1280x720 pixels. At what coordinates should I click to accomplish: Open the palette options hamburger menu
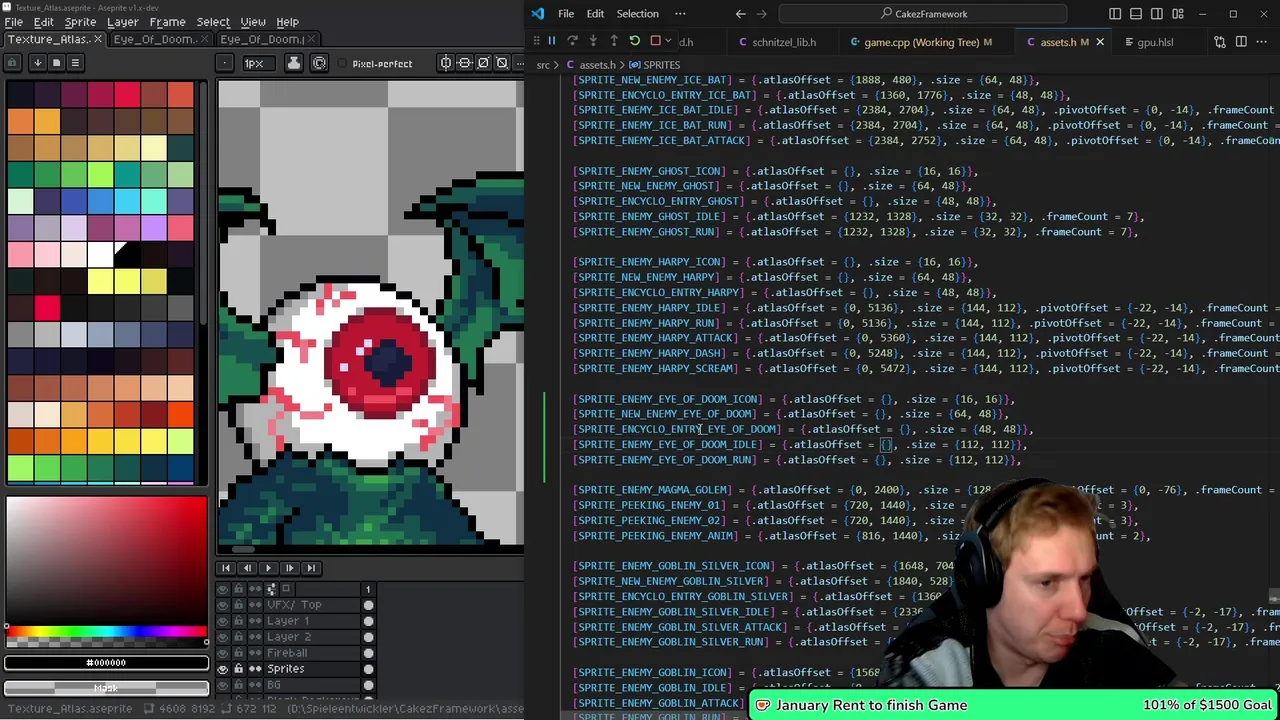click(75, 63)
